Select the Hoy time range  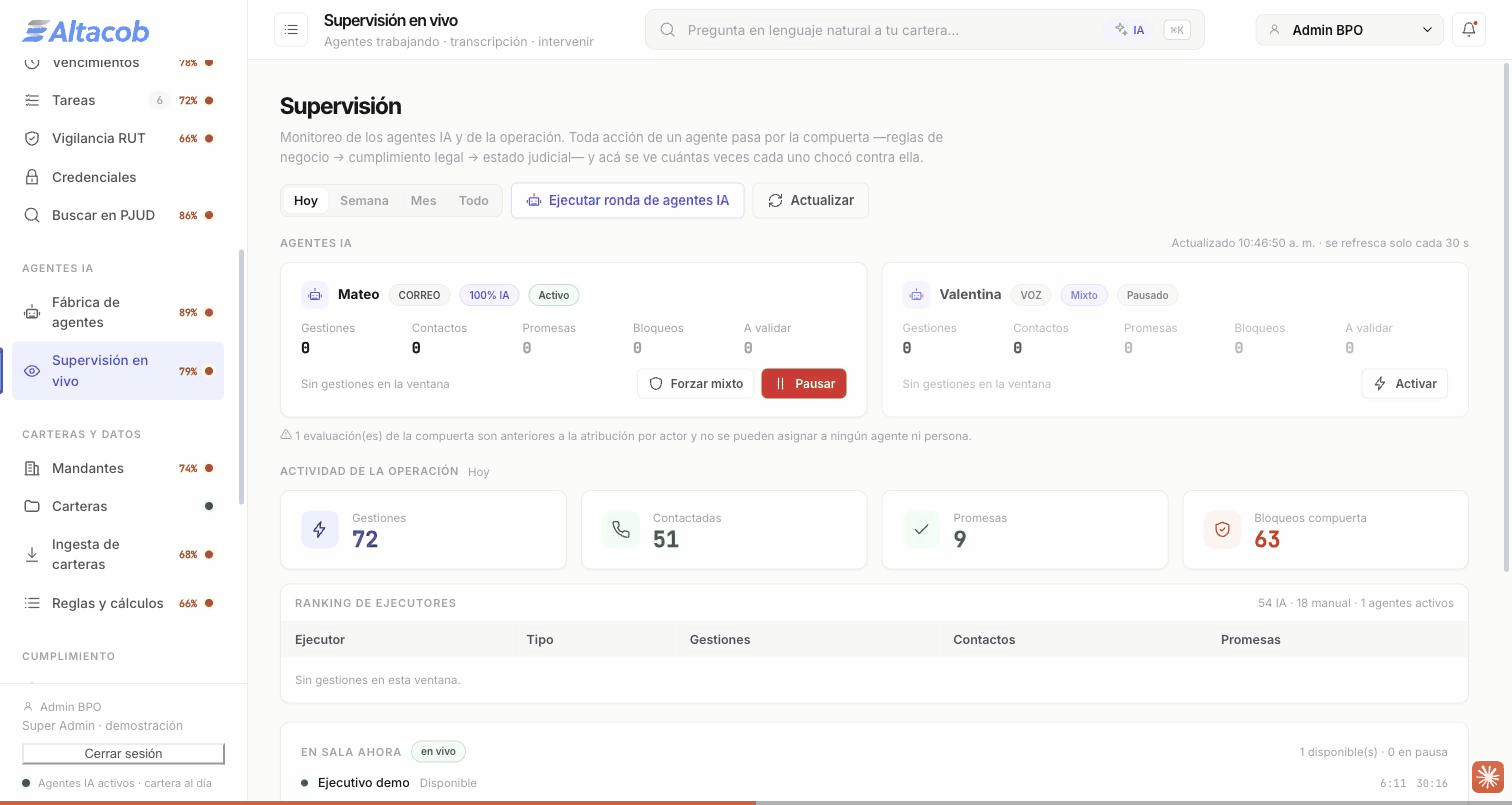[306, 200]
